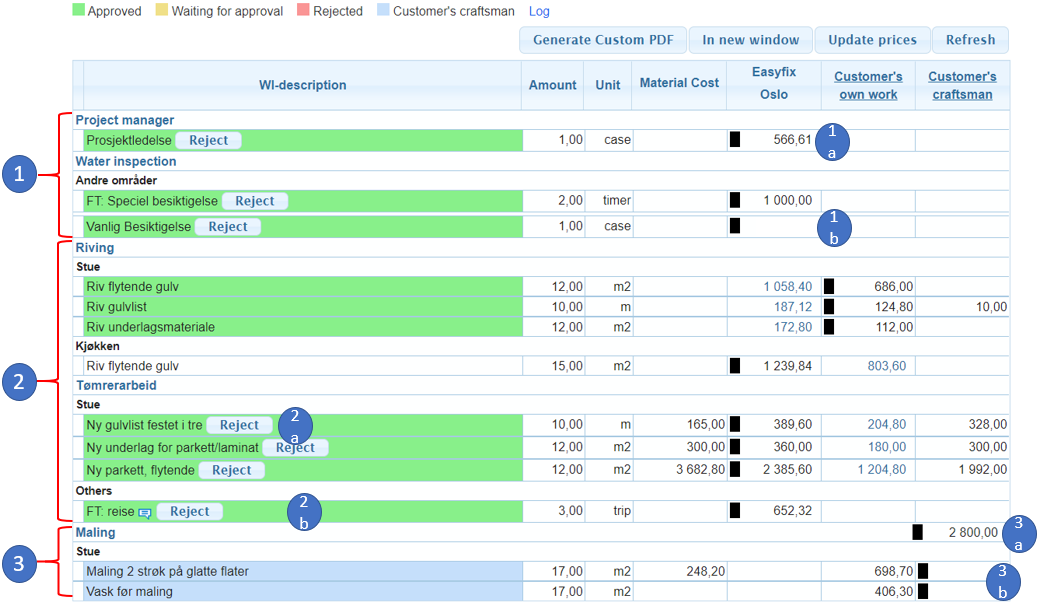This screenshot has height=609, width=1045.
Task: Click the annotation circle labeled 3a
Action: point(1019,532)
